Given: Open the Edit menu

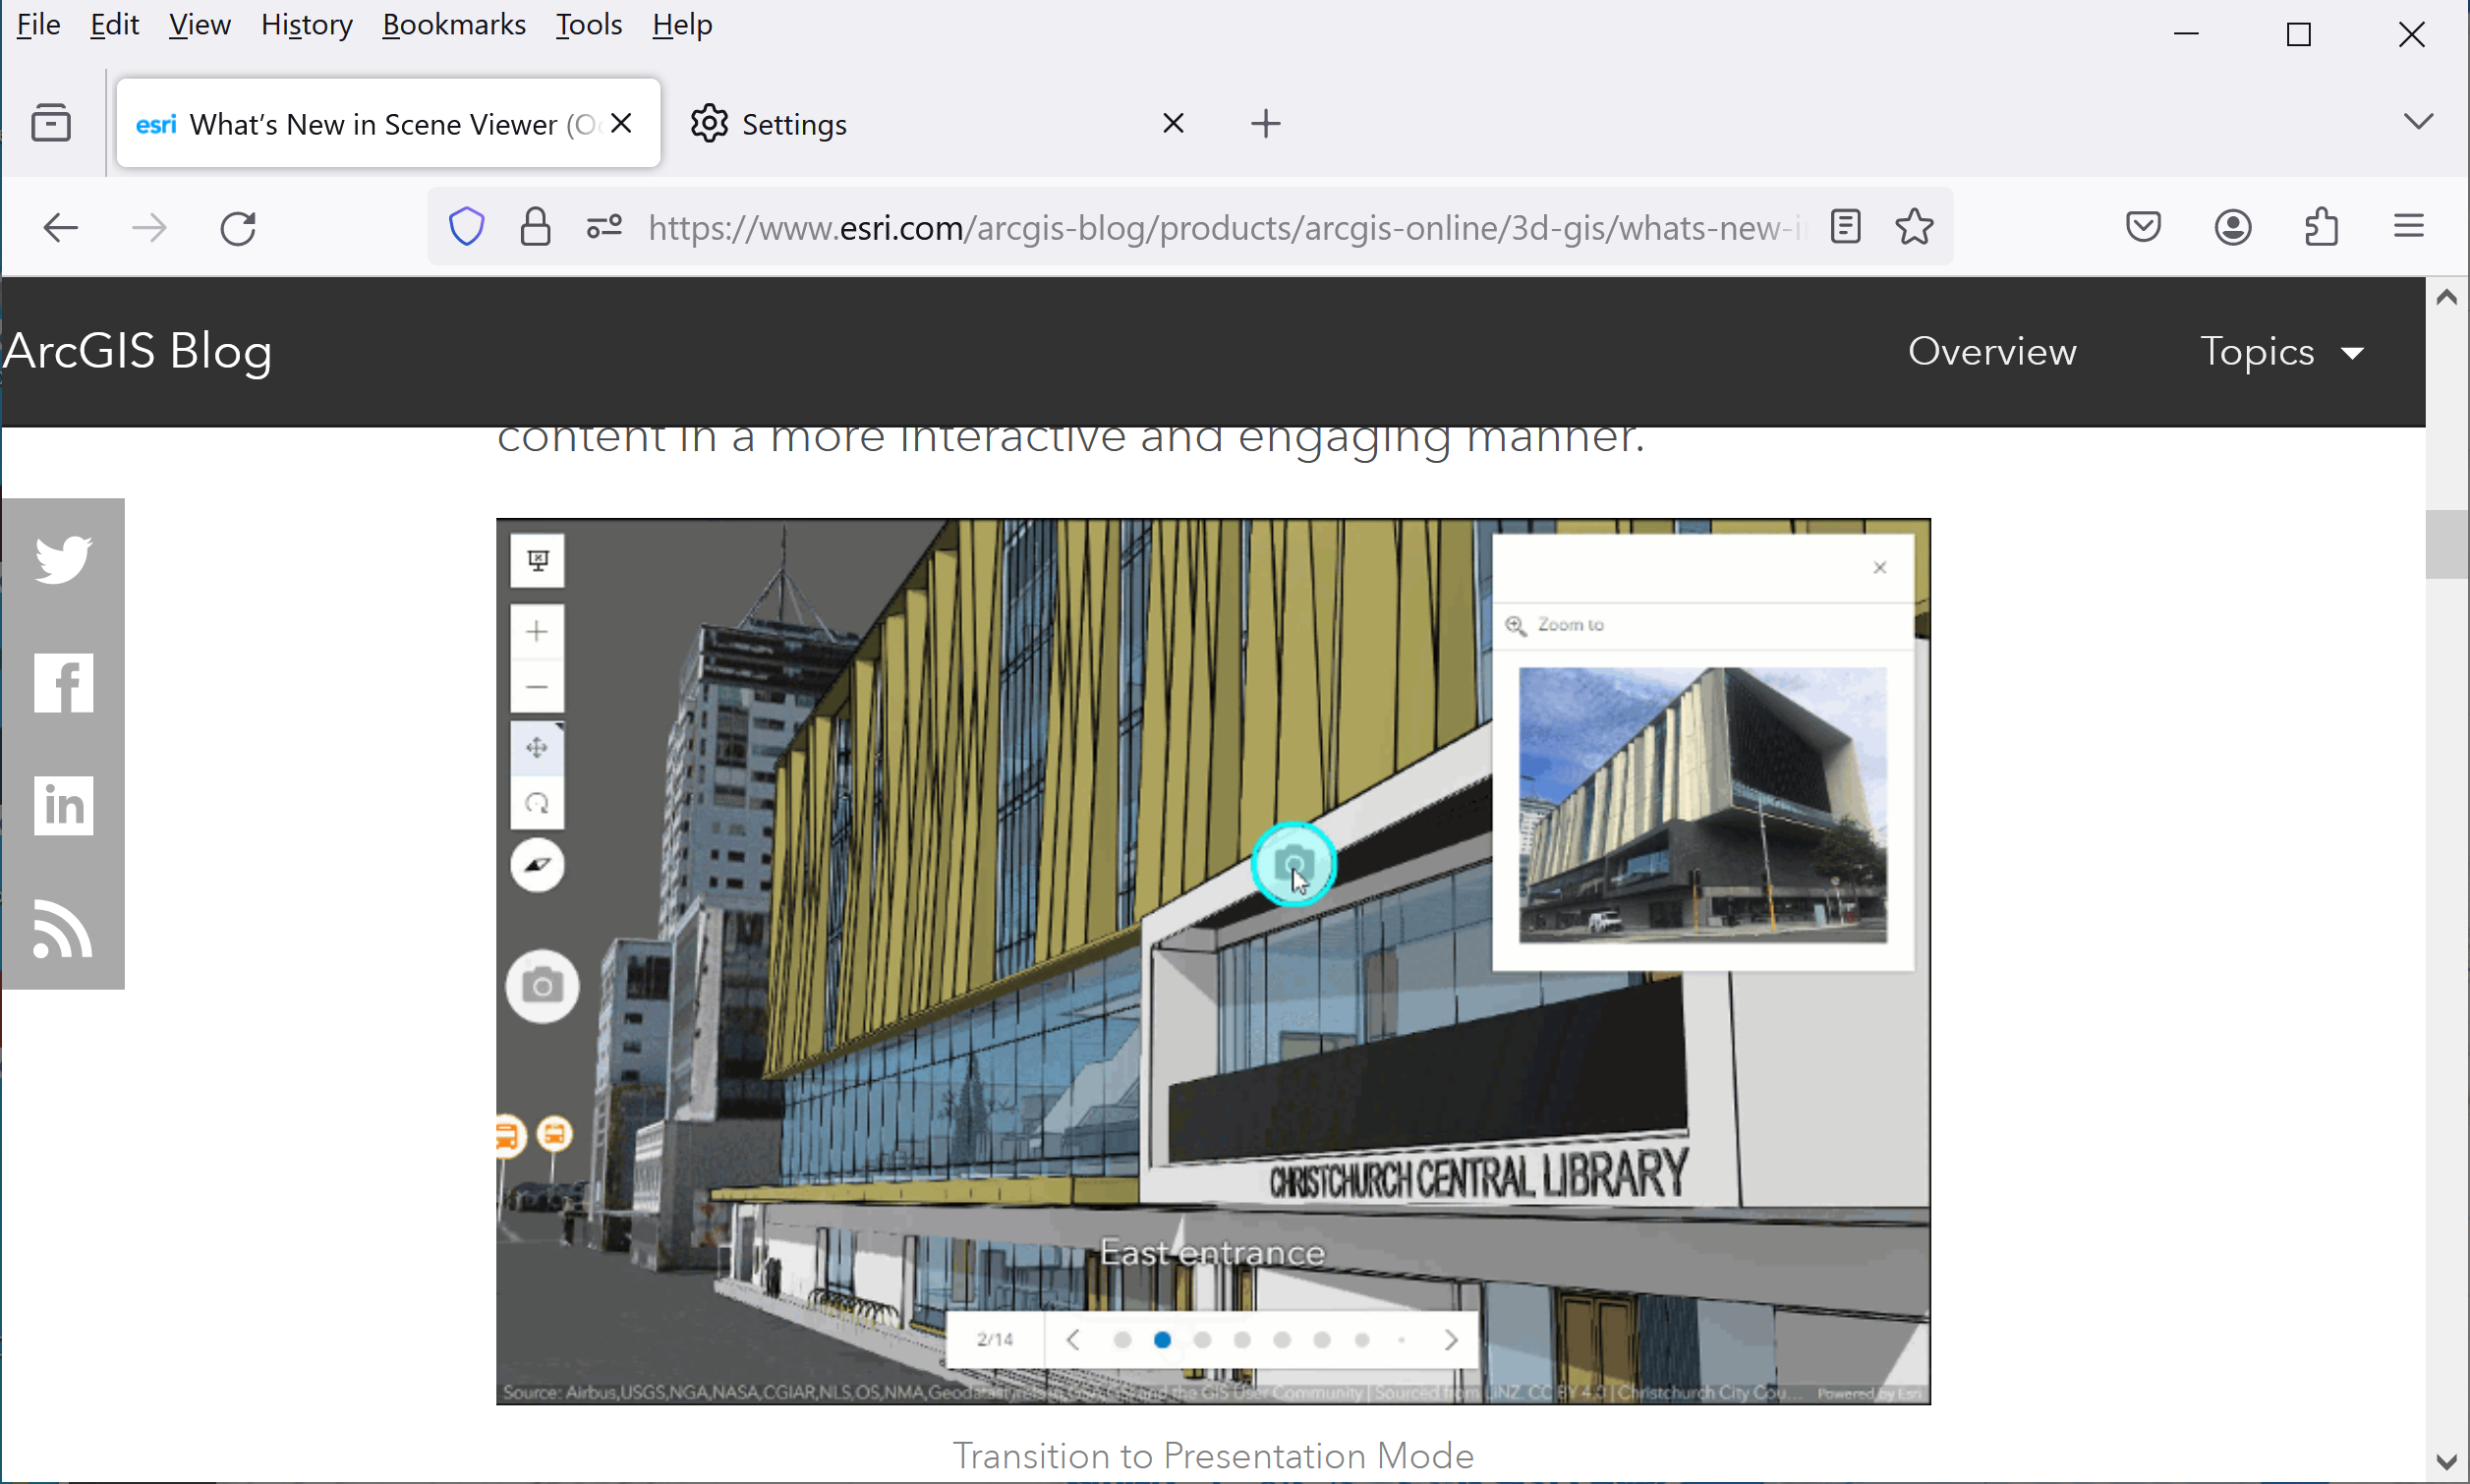Looking at the screenshot, I should 114,24.
